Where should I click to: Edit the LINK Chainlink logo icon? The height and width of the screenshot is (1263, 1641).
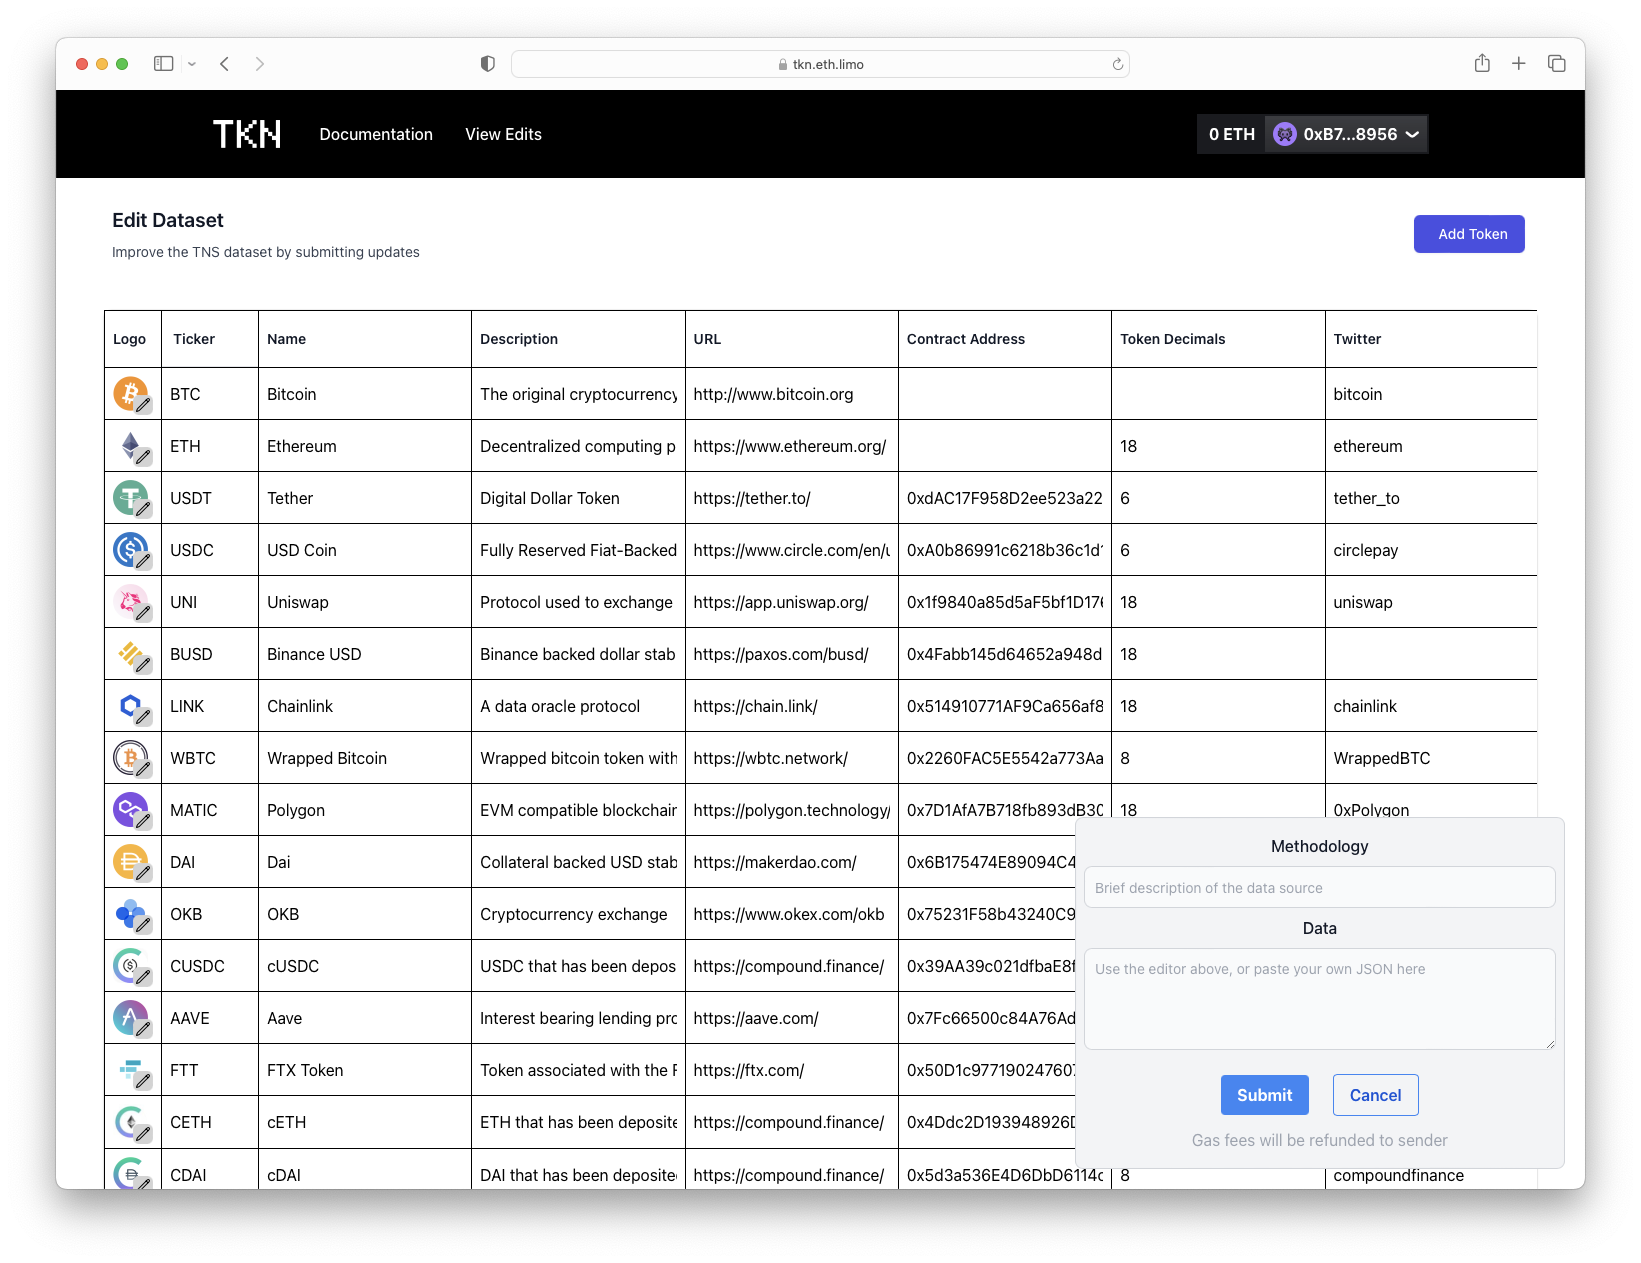(x=144, y=717)
